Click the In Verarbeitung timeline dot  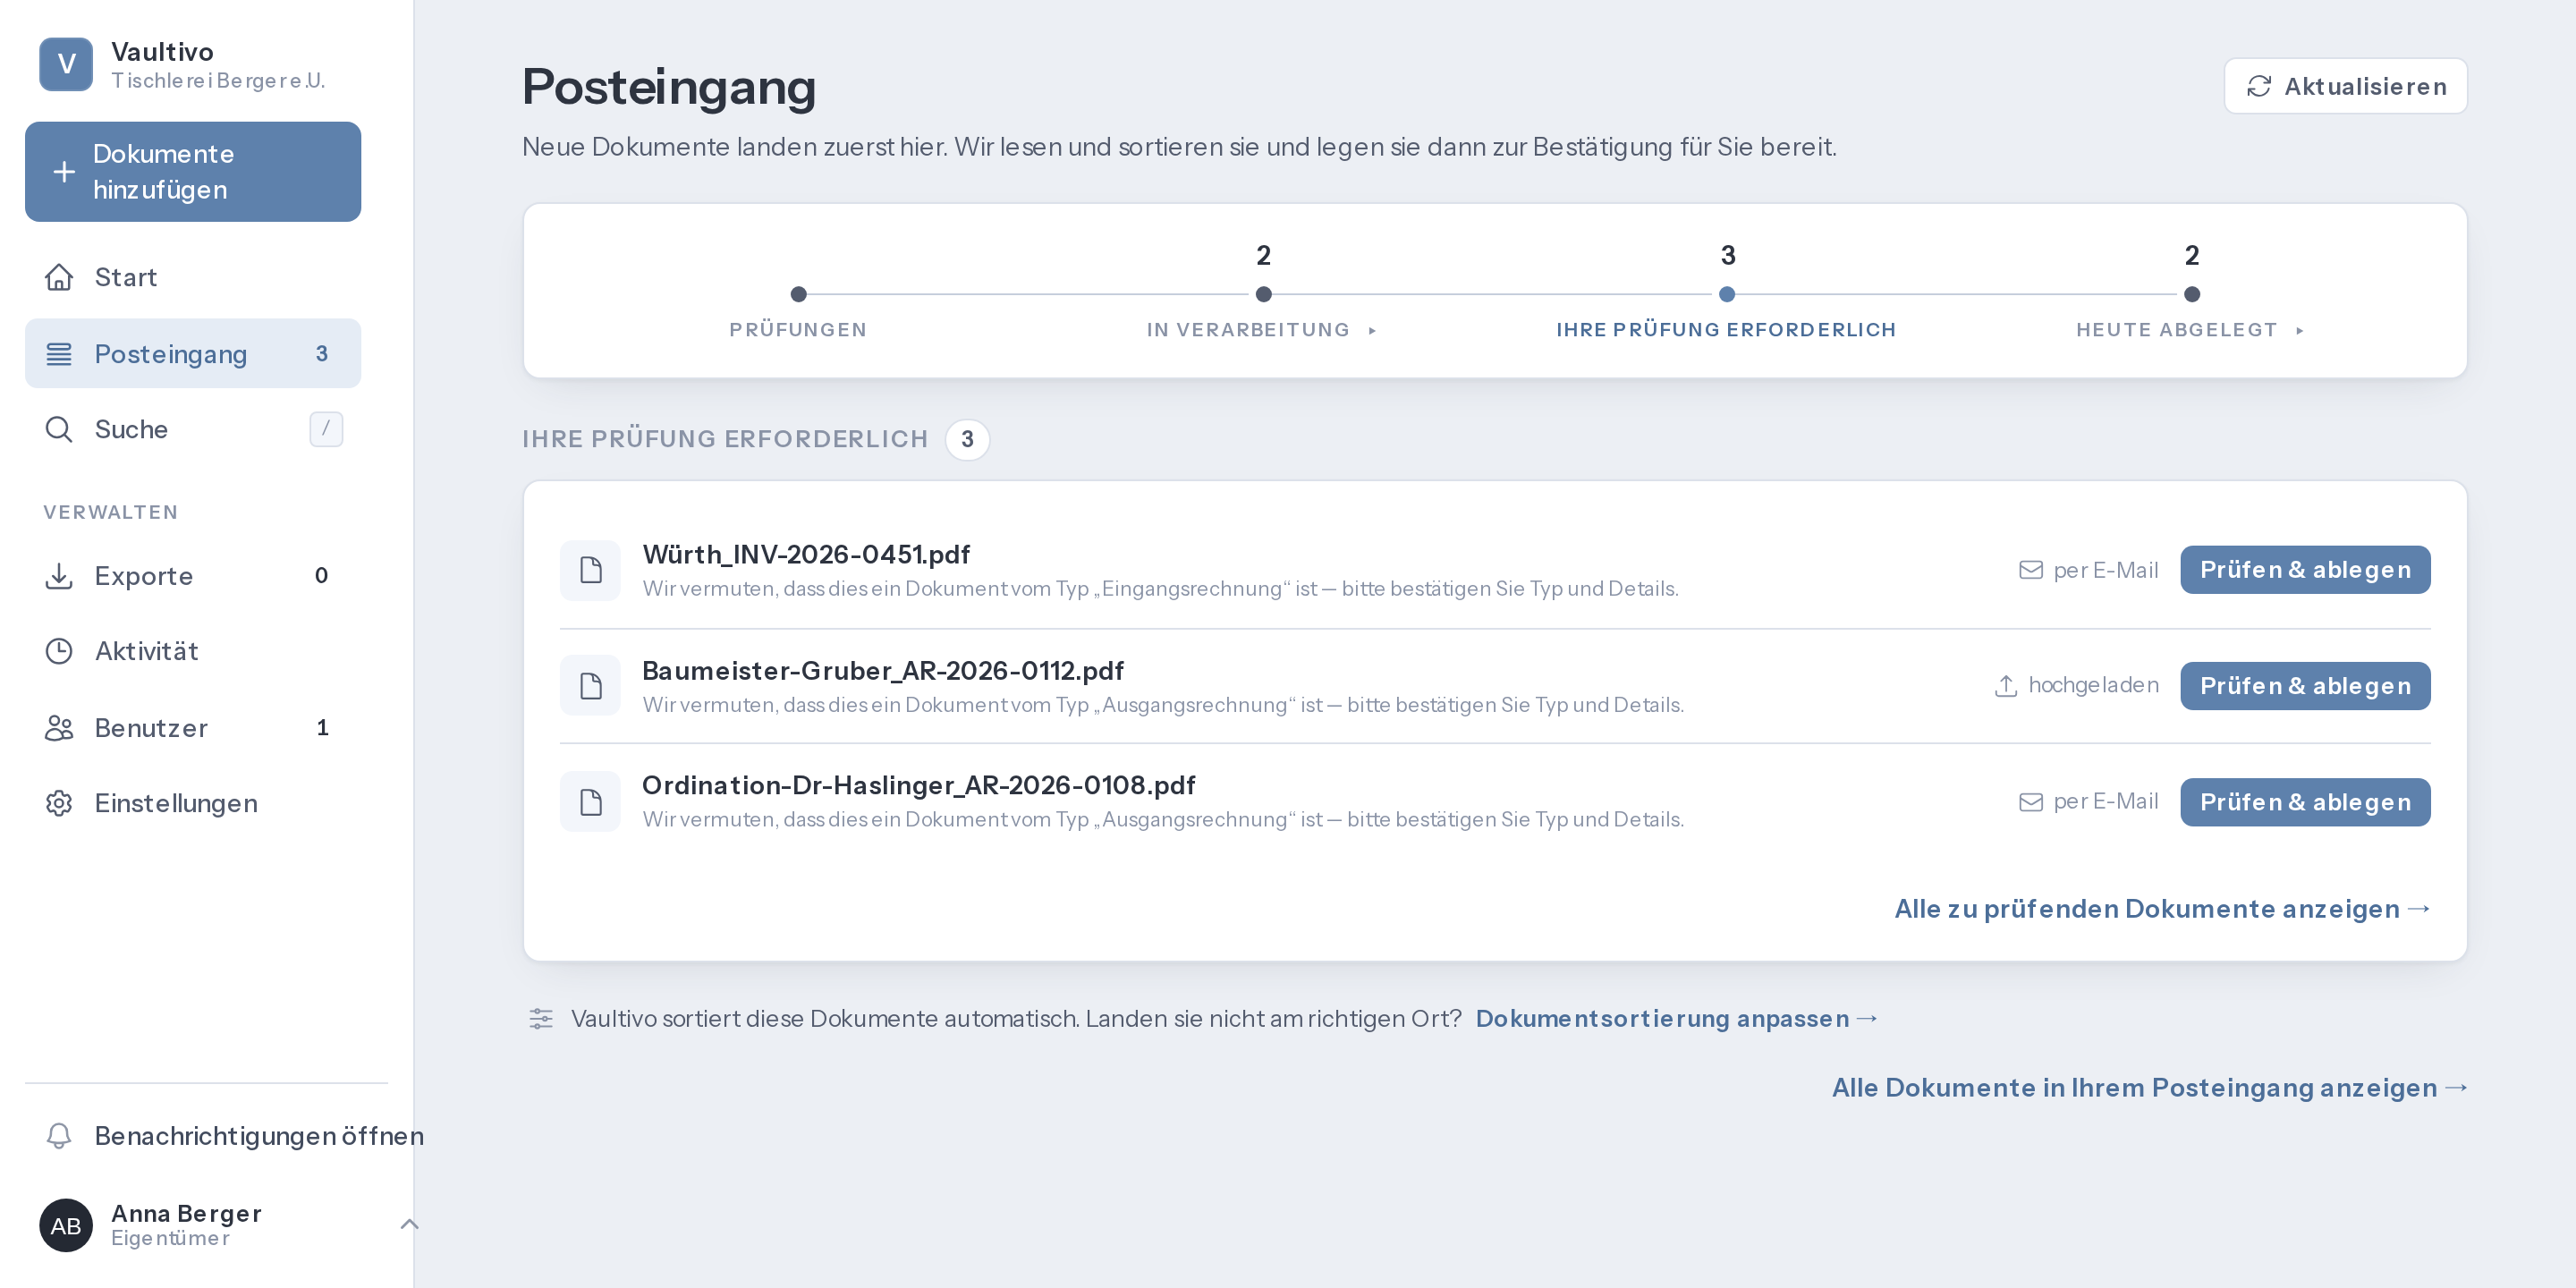(x=1263, y=294)
